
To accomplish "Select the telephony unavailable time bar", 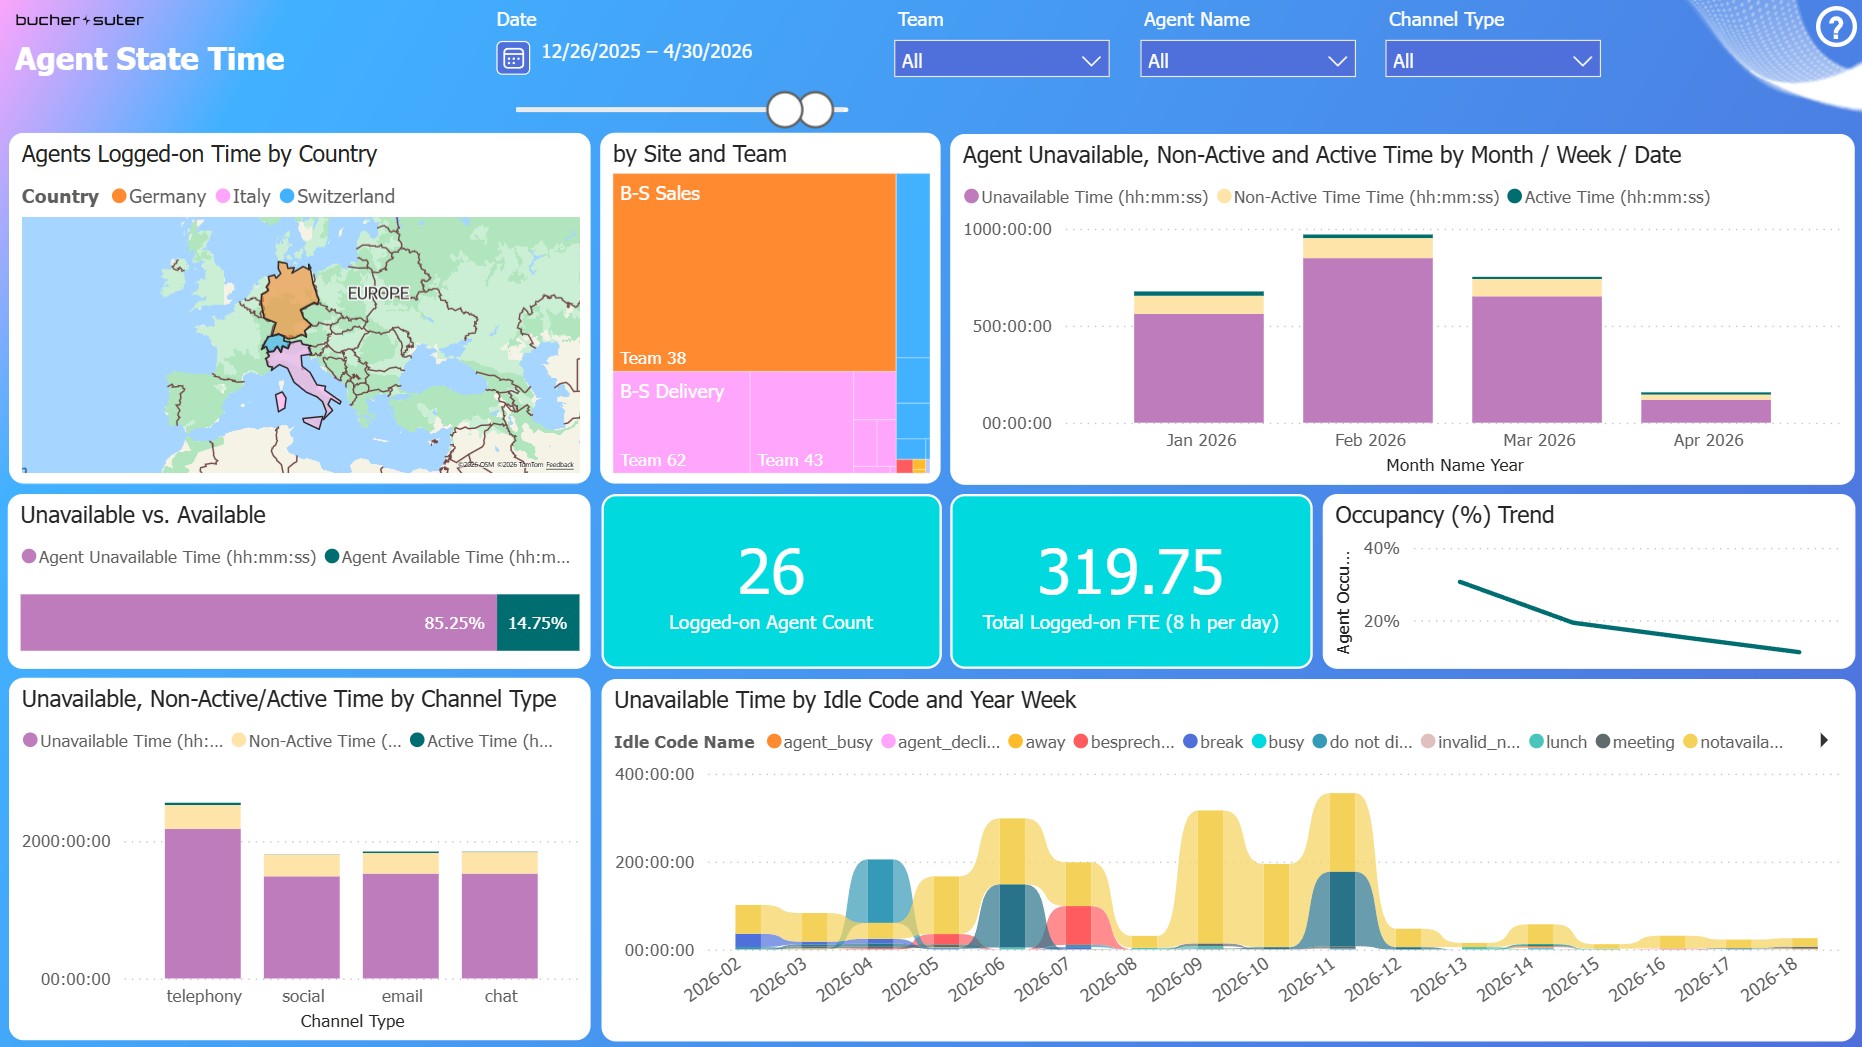I will coord(203,904).
